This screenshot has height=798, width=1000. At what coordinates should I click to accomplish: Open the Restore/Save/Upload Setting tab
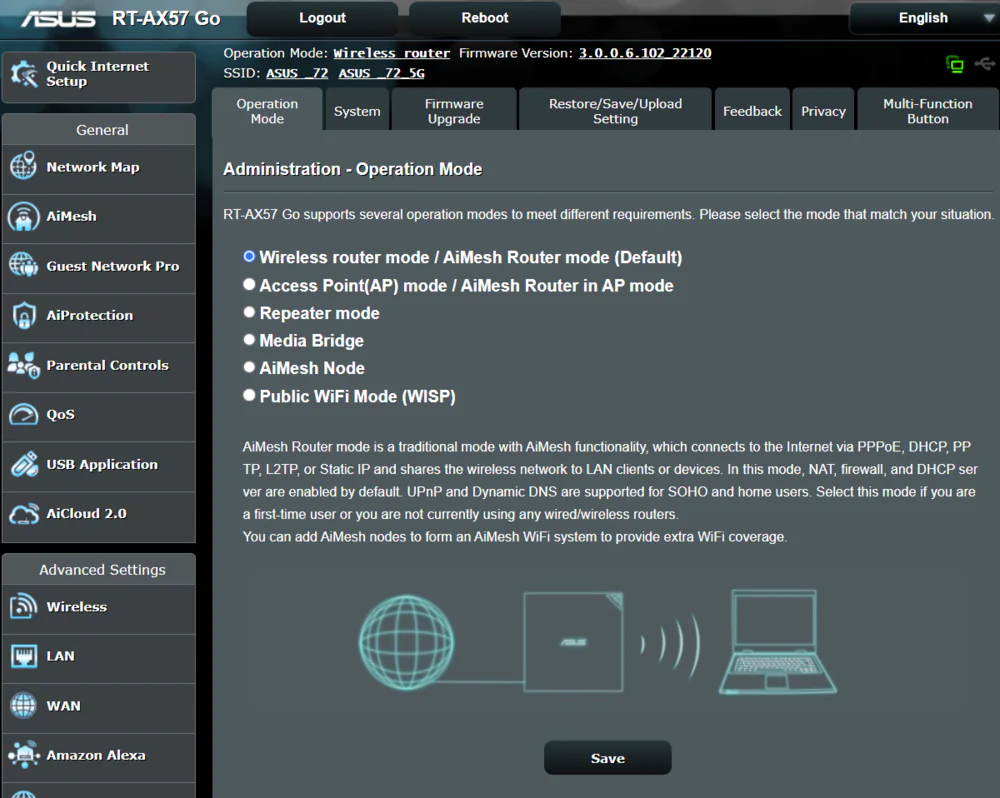(x=615, y=111)
